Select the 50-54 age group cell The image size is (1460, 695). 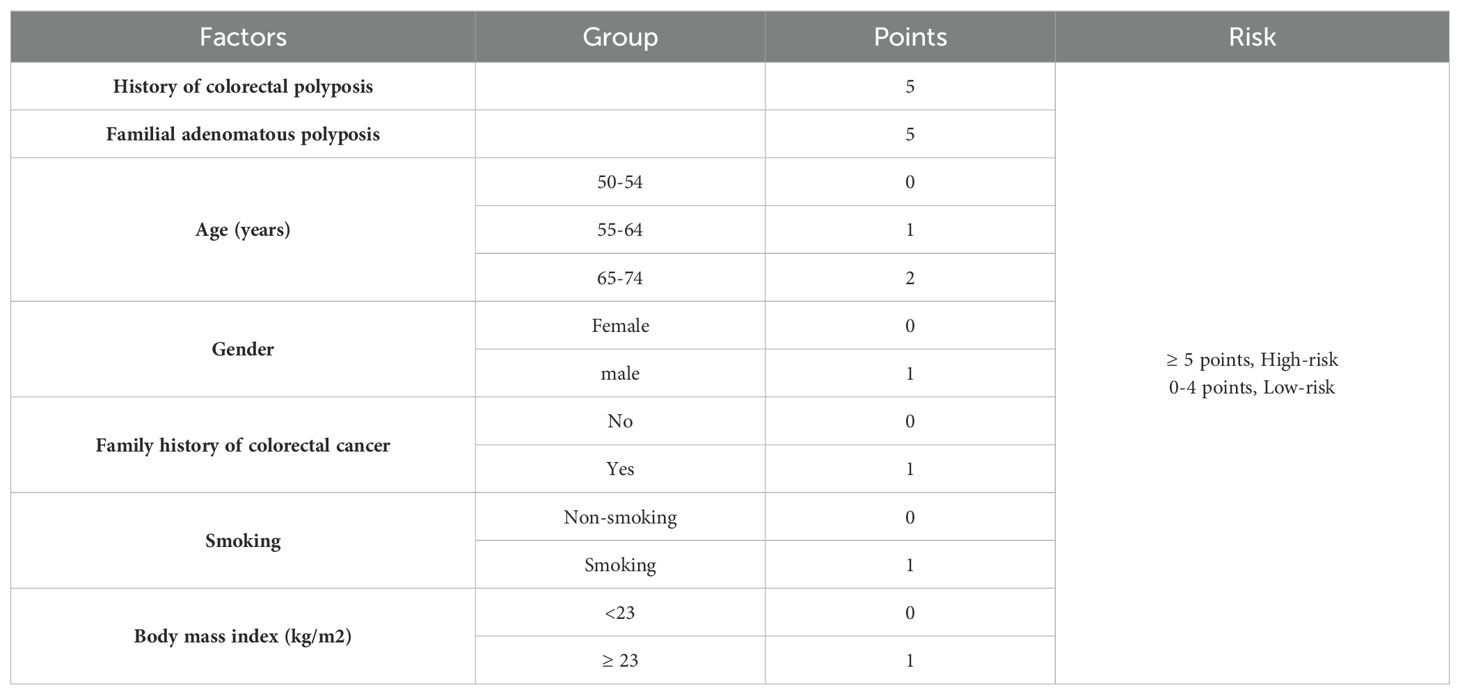[620, 182]
